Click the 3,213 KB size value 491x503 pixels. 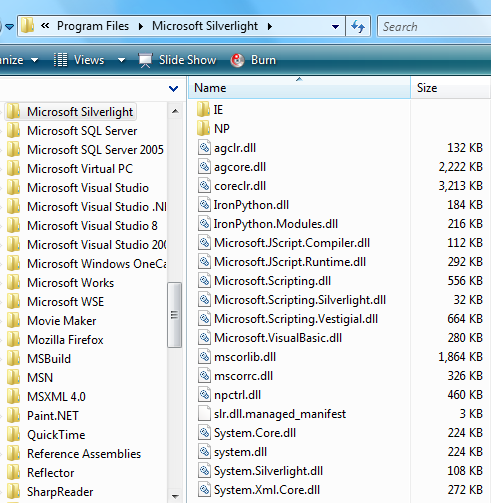coord(461,186)
